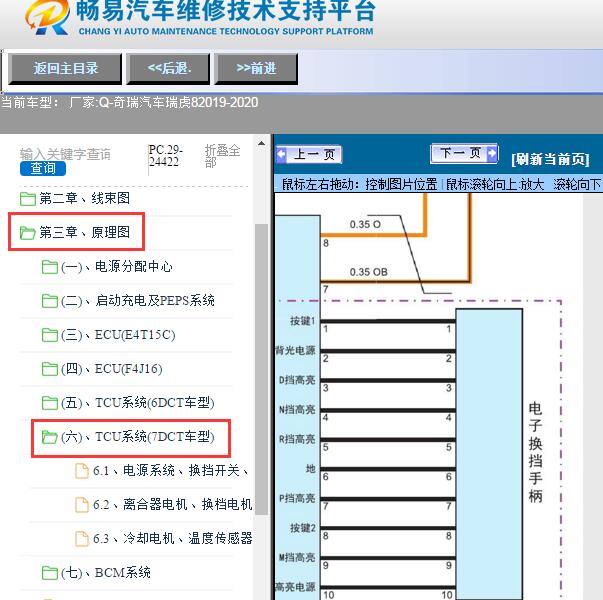Click folder icon beside TCU系统(6DCT车型)
603x600 pixels.
click(50, 403)
